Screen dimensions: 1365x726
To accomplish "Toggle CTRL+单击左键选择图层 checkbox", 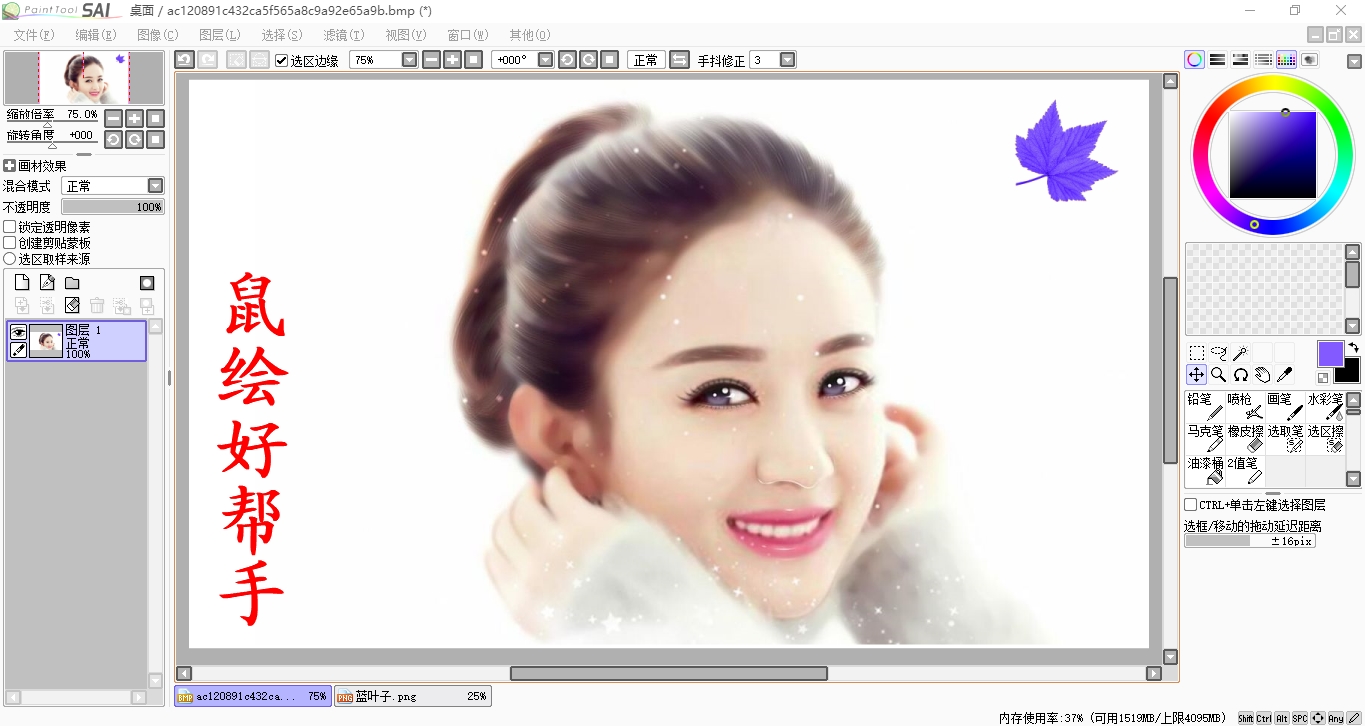I will (1191, 505).
